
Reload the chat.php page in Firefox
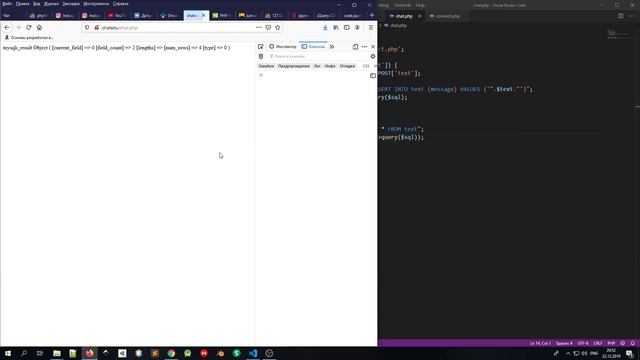(x=29, y=27)
